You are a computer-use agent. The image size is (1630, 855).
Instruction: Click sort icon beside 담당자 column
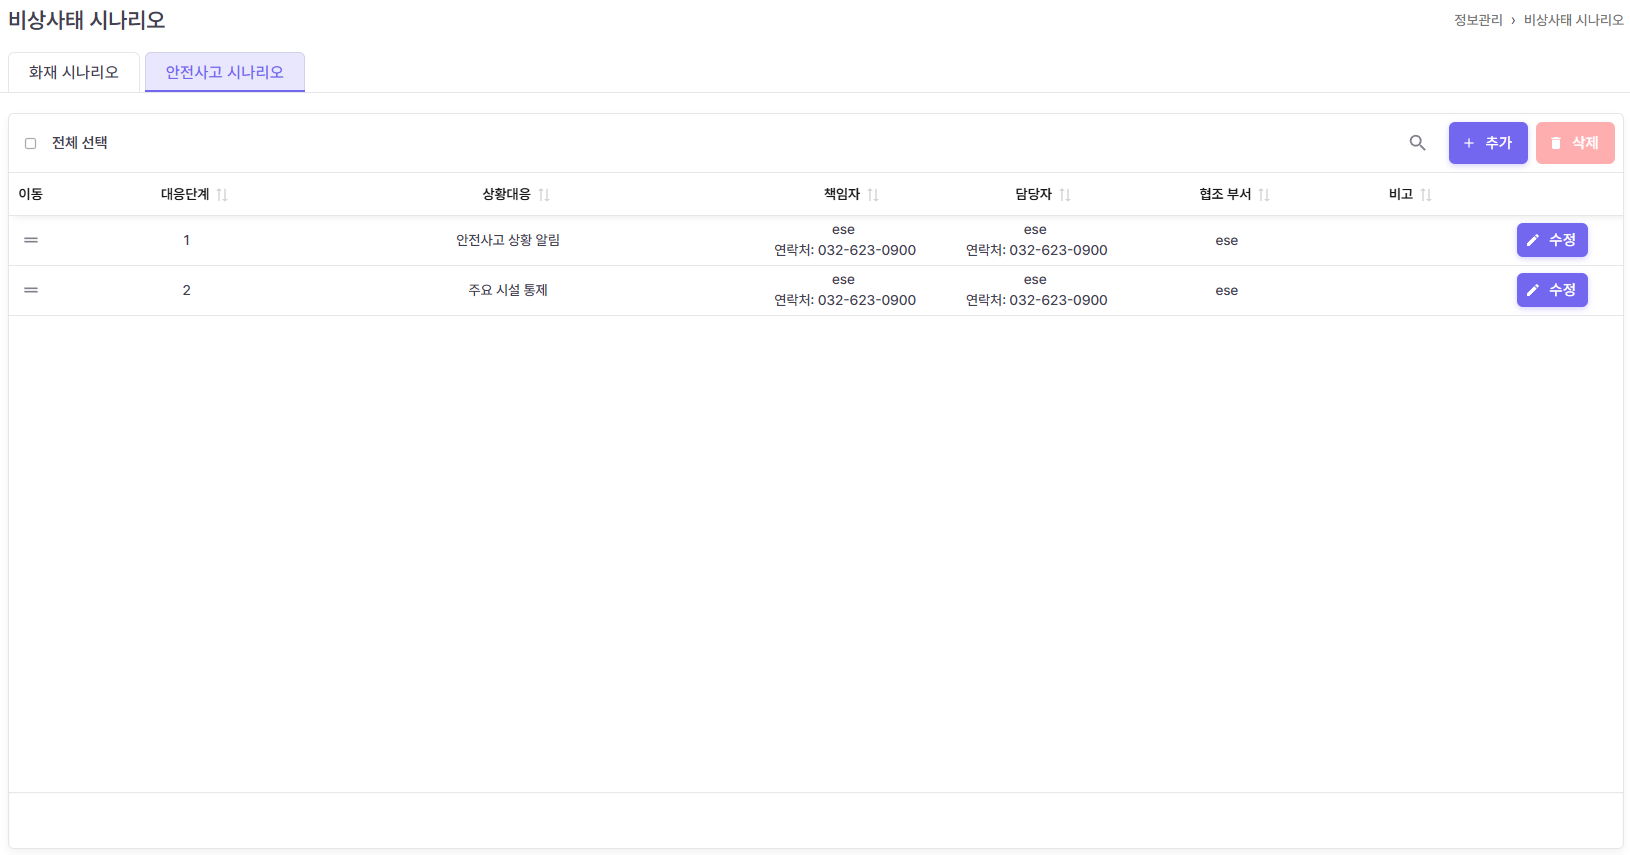click(1065, 195)
